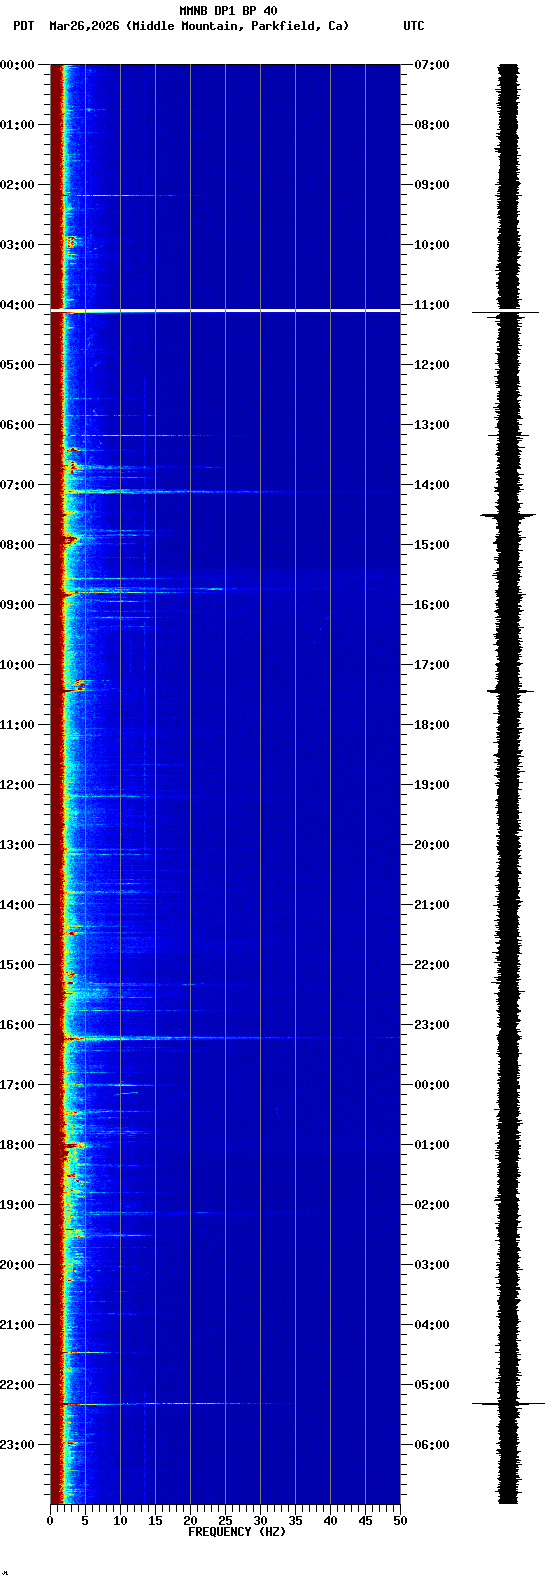
Task: Click "16:00" on the PDT time axis
Action: click(17, 1025)
